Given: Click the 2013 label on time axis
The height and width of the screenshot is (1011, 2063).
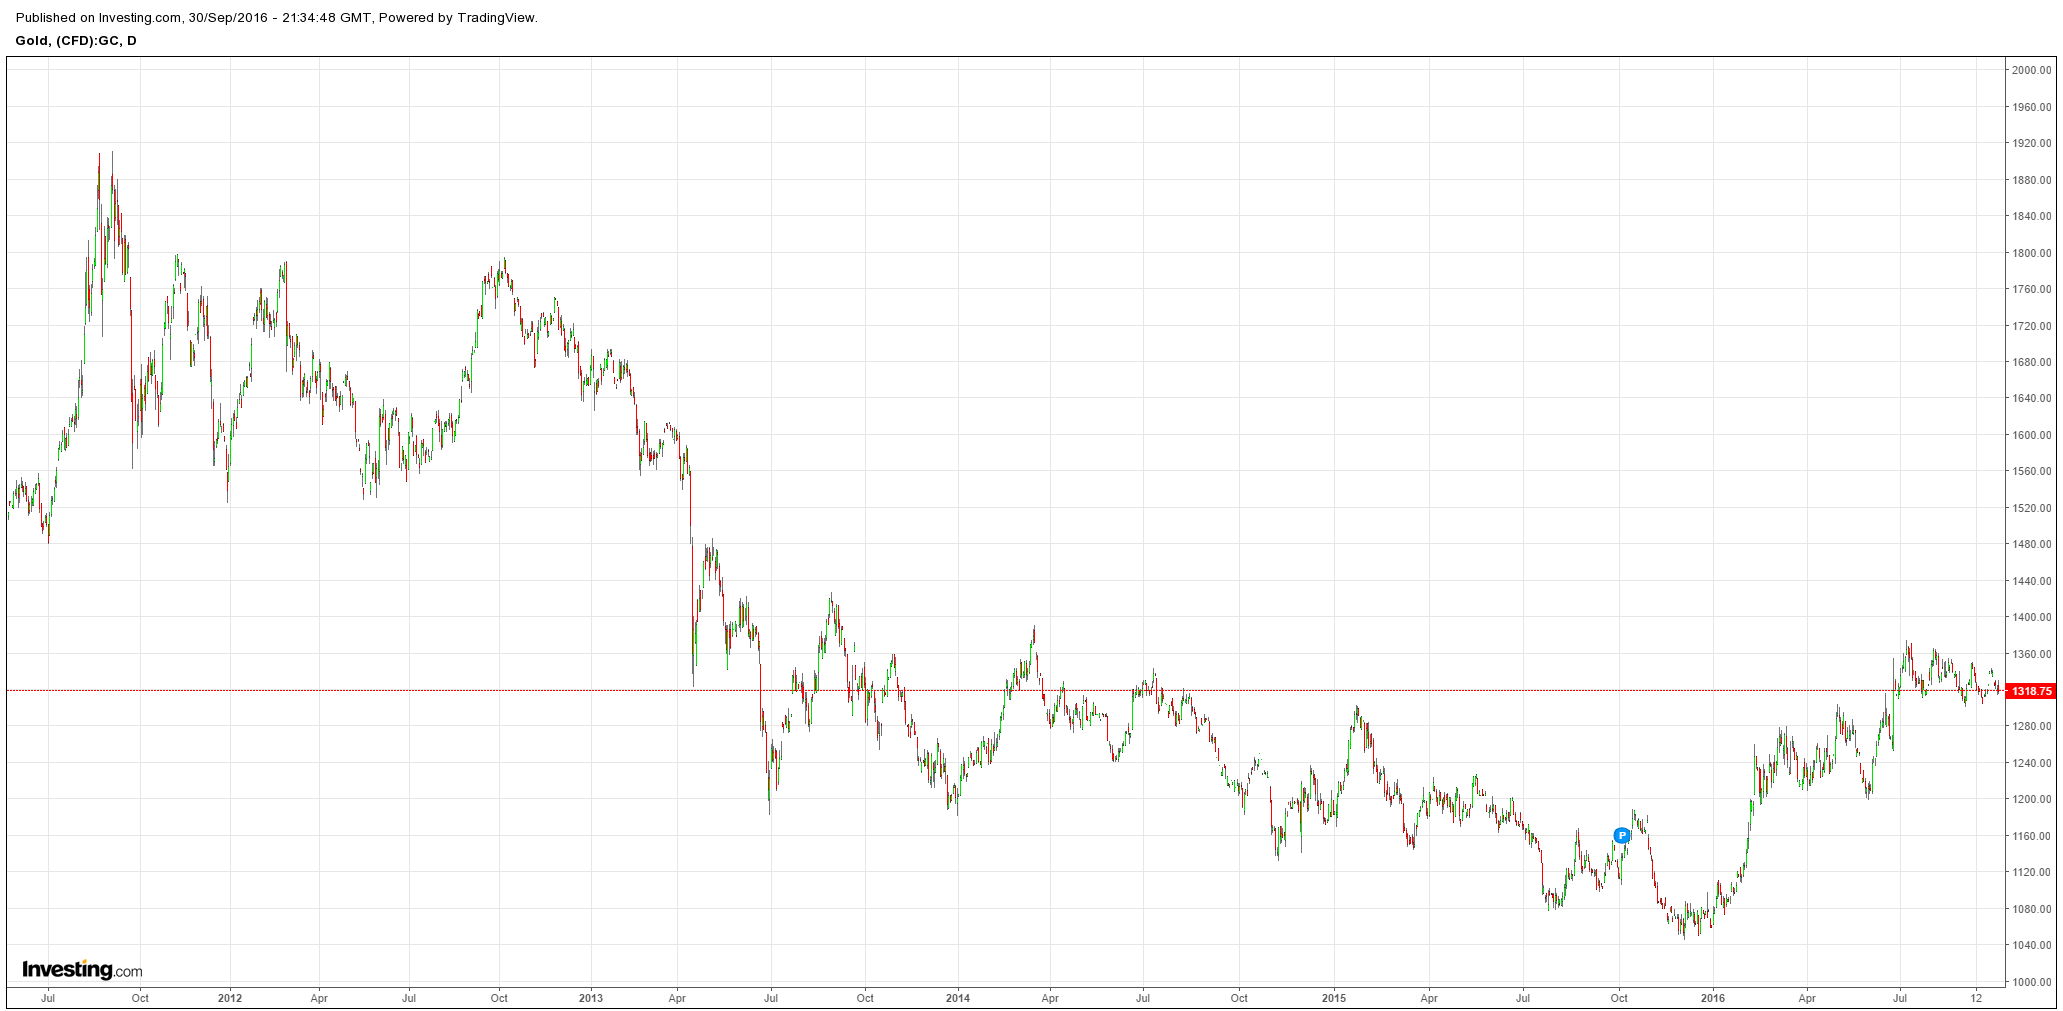Looking at the screenshot, I should point(591,998).
